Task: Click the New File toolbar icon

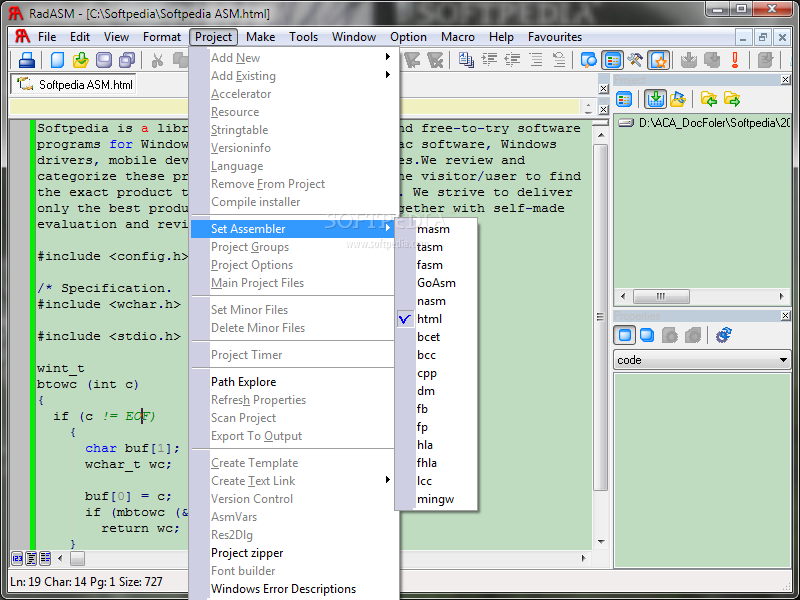Action: pyautogui.click(x=57, y=60)
